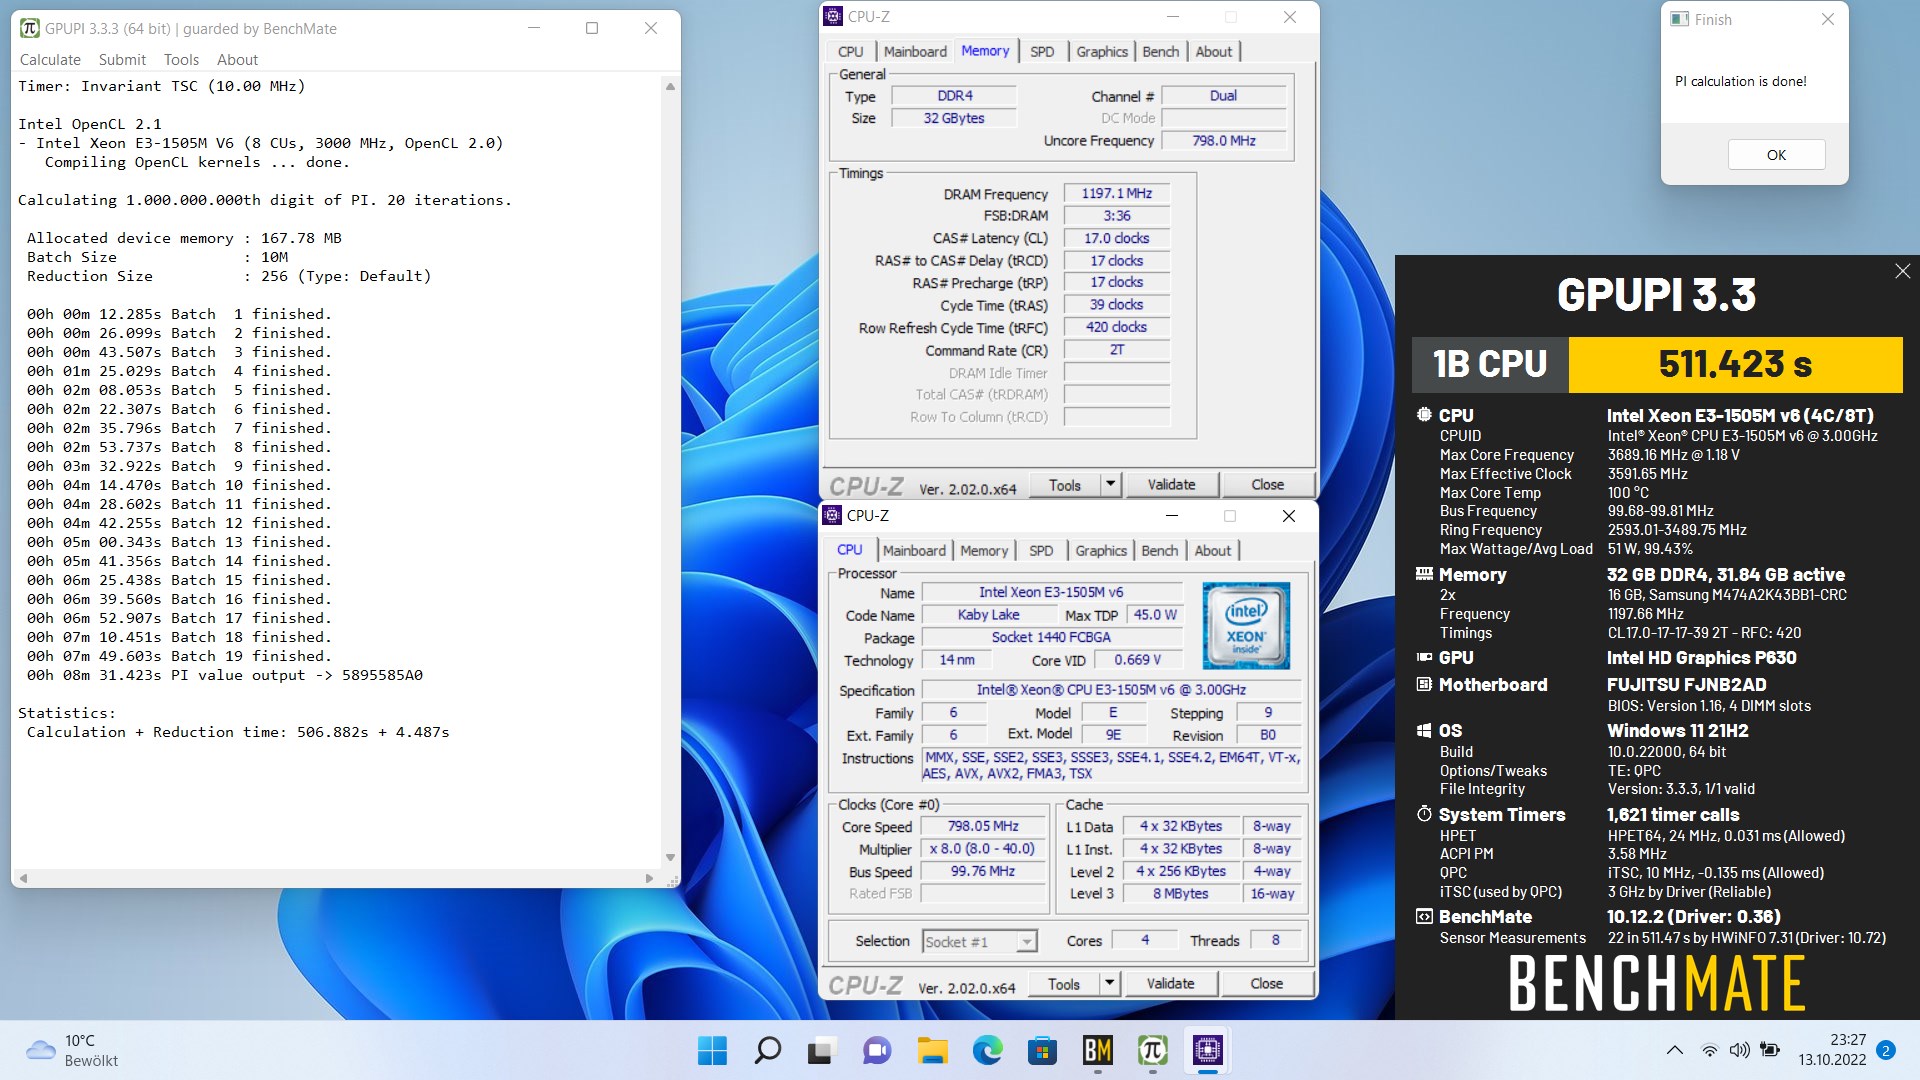
Task: Open taskbar Search magnifier icon
Action: [x=767, y=1050]
